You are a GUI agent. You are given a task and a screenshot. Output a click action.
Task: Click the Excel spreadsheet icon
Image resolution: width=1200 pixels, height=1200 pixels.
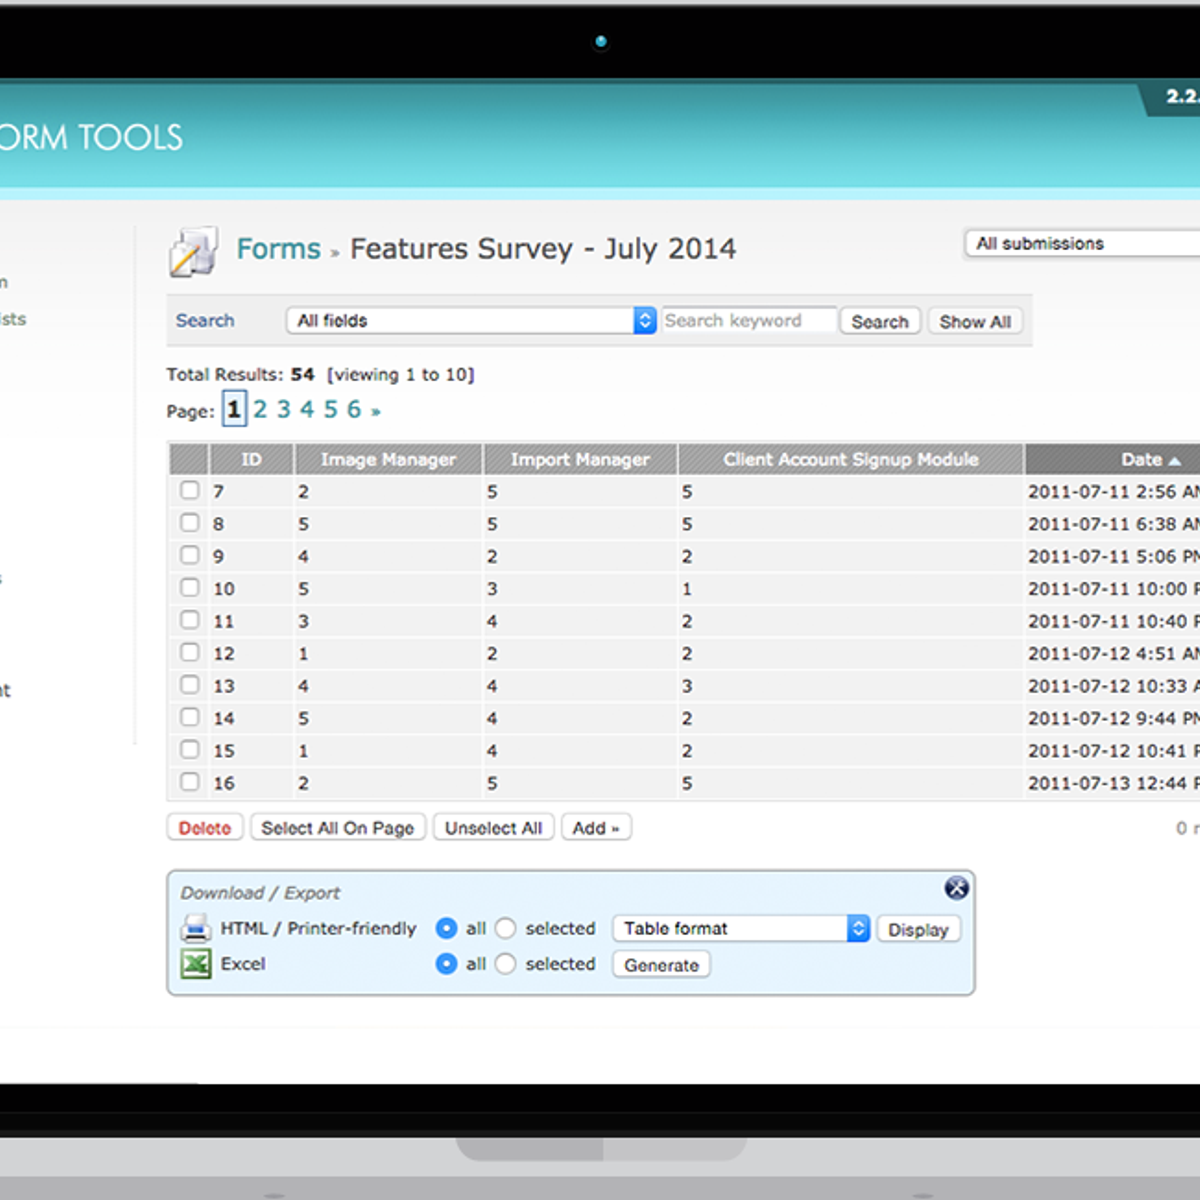click(x=196, y=964)
